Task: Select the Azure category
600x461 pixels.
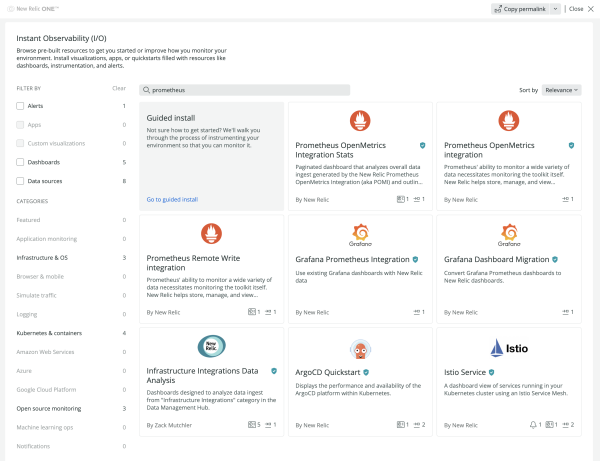Action: pyautogui.click(x=24, y=371)
